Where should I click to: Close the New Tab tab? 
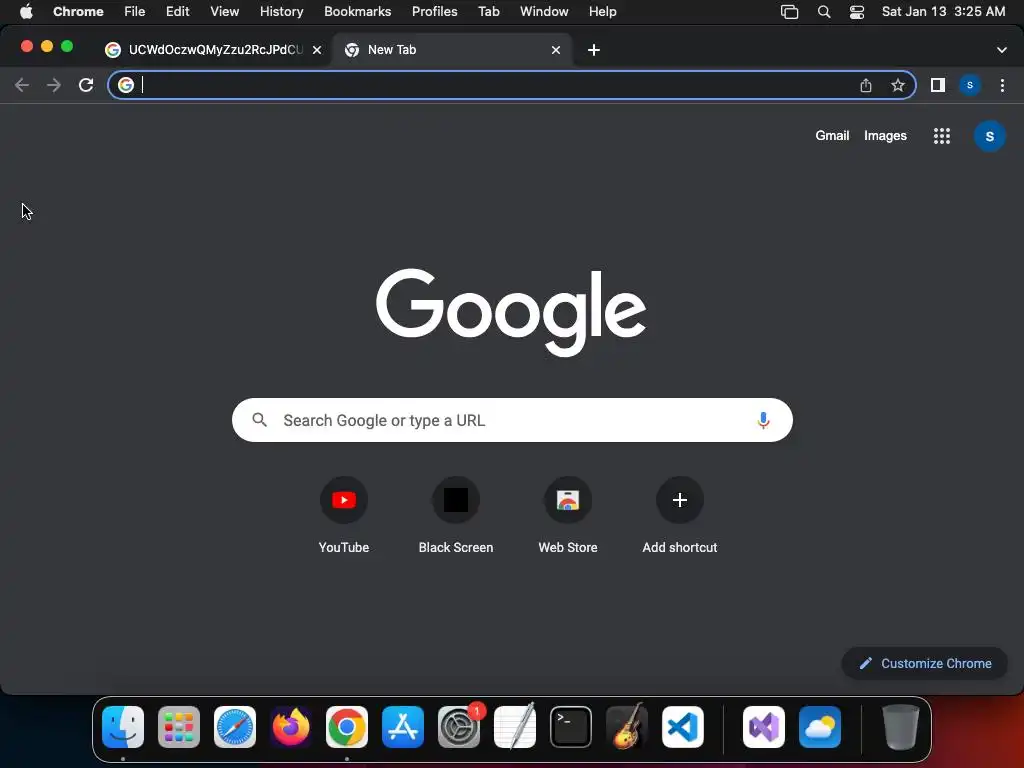556,50
